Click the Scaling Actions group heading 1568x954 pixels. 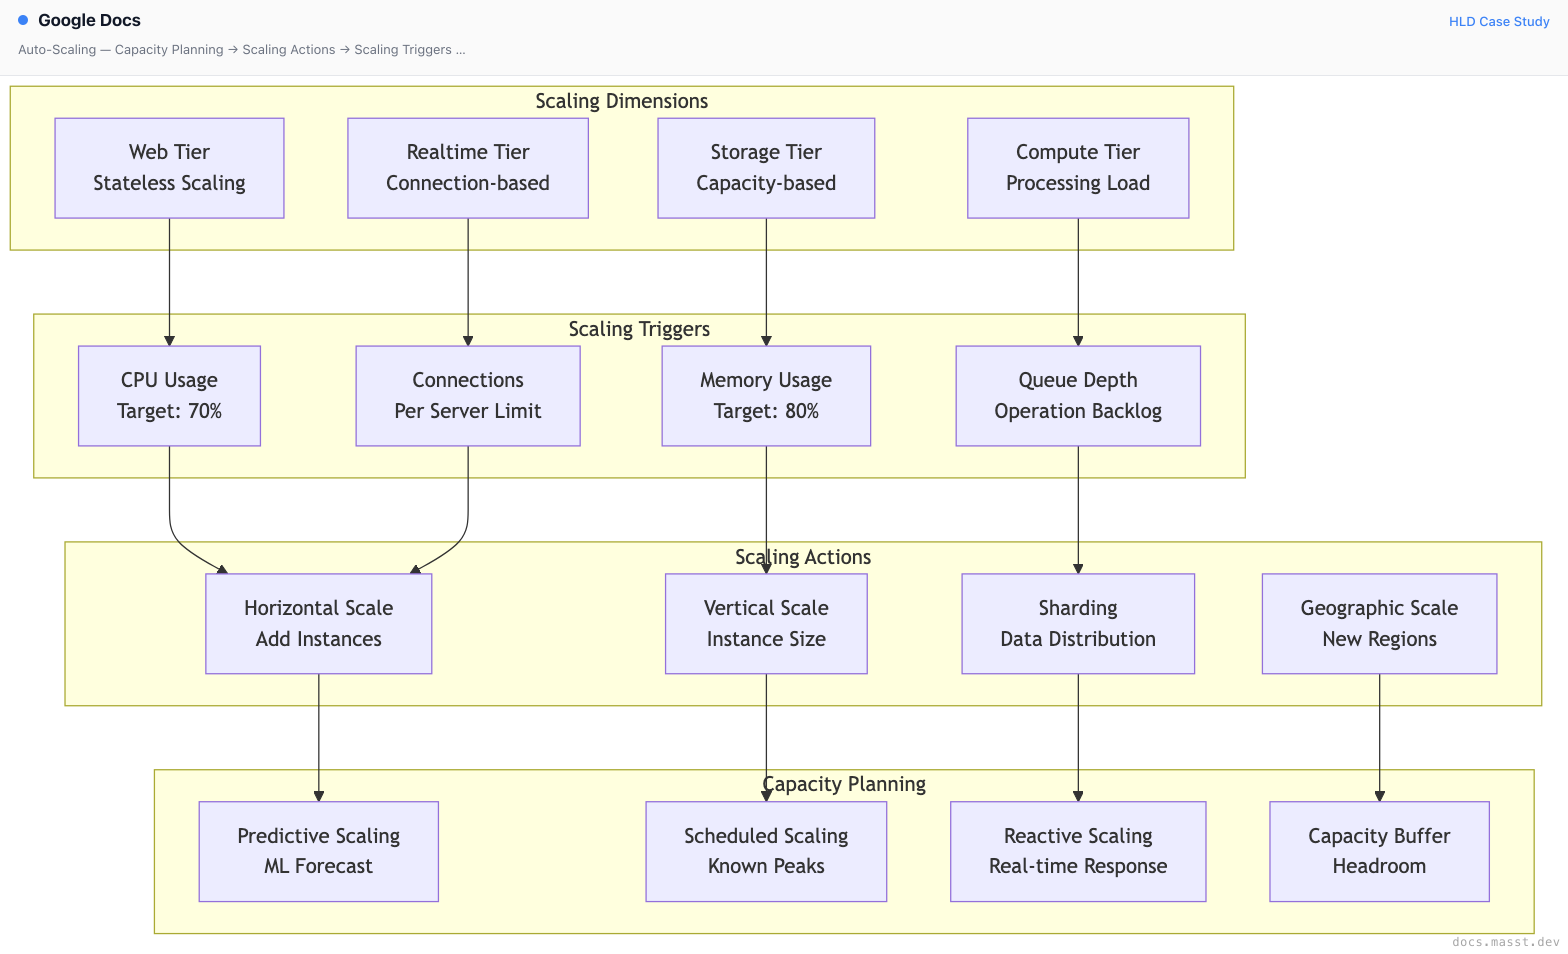(803, 557)
